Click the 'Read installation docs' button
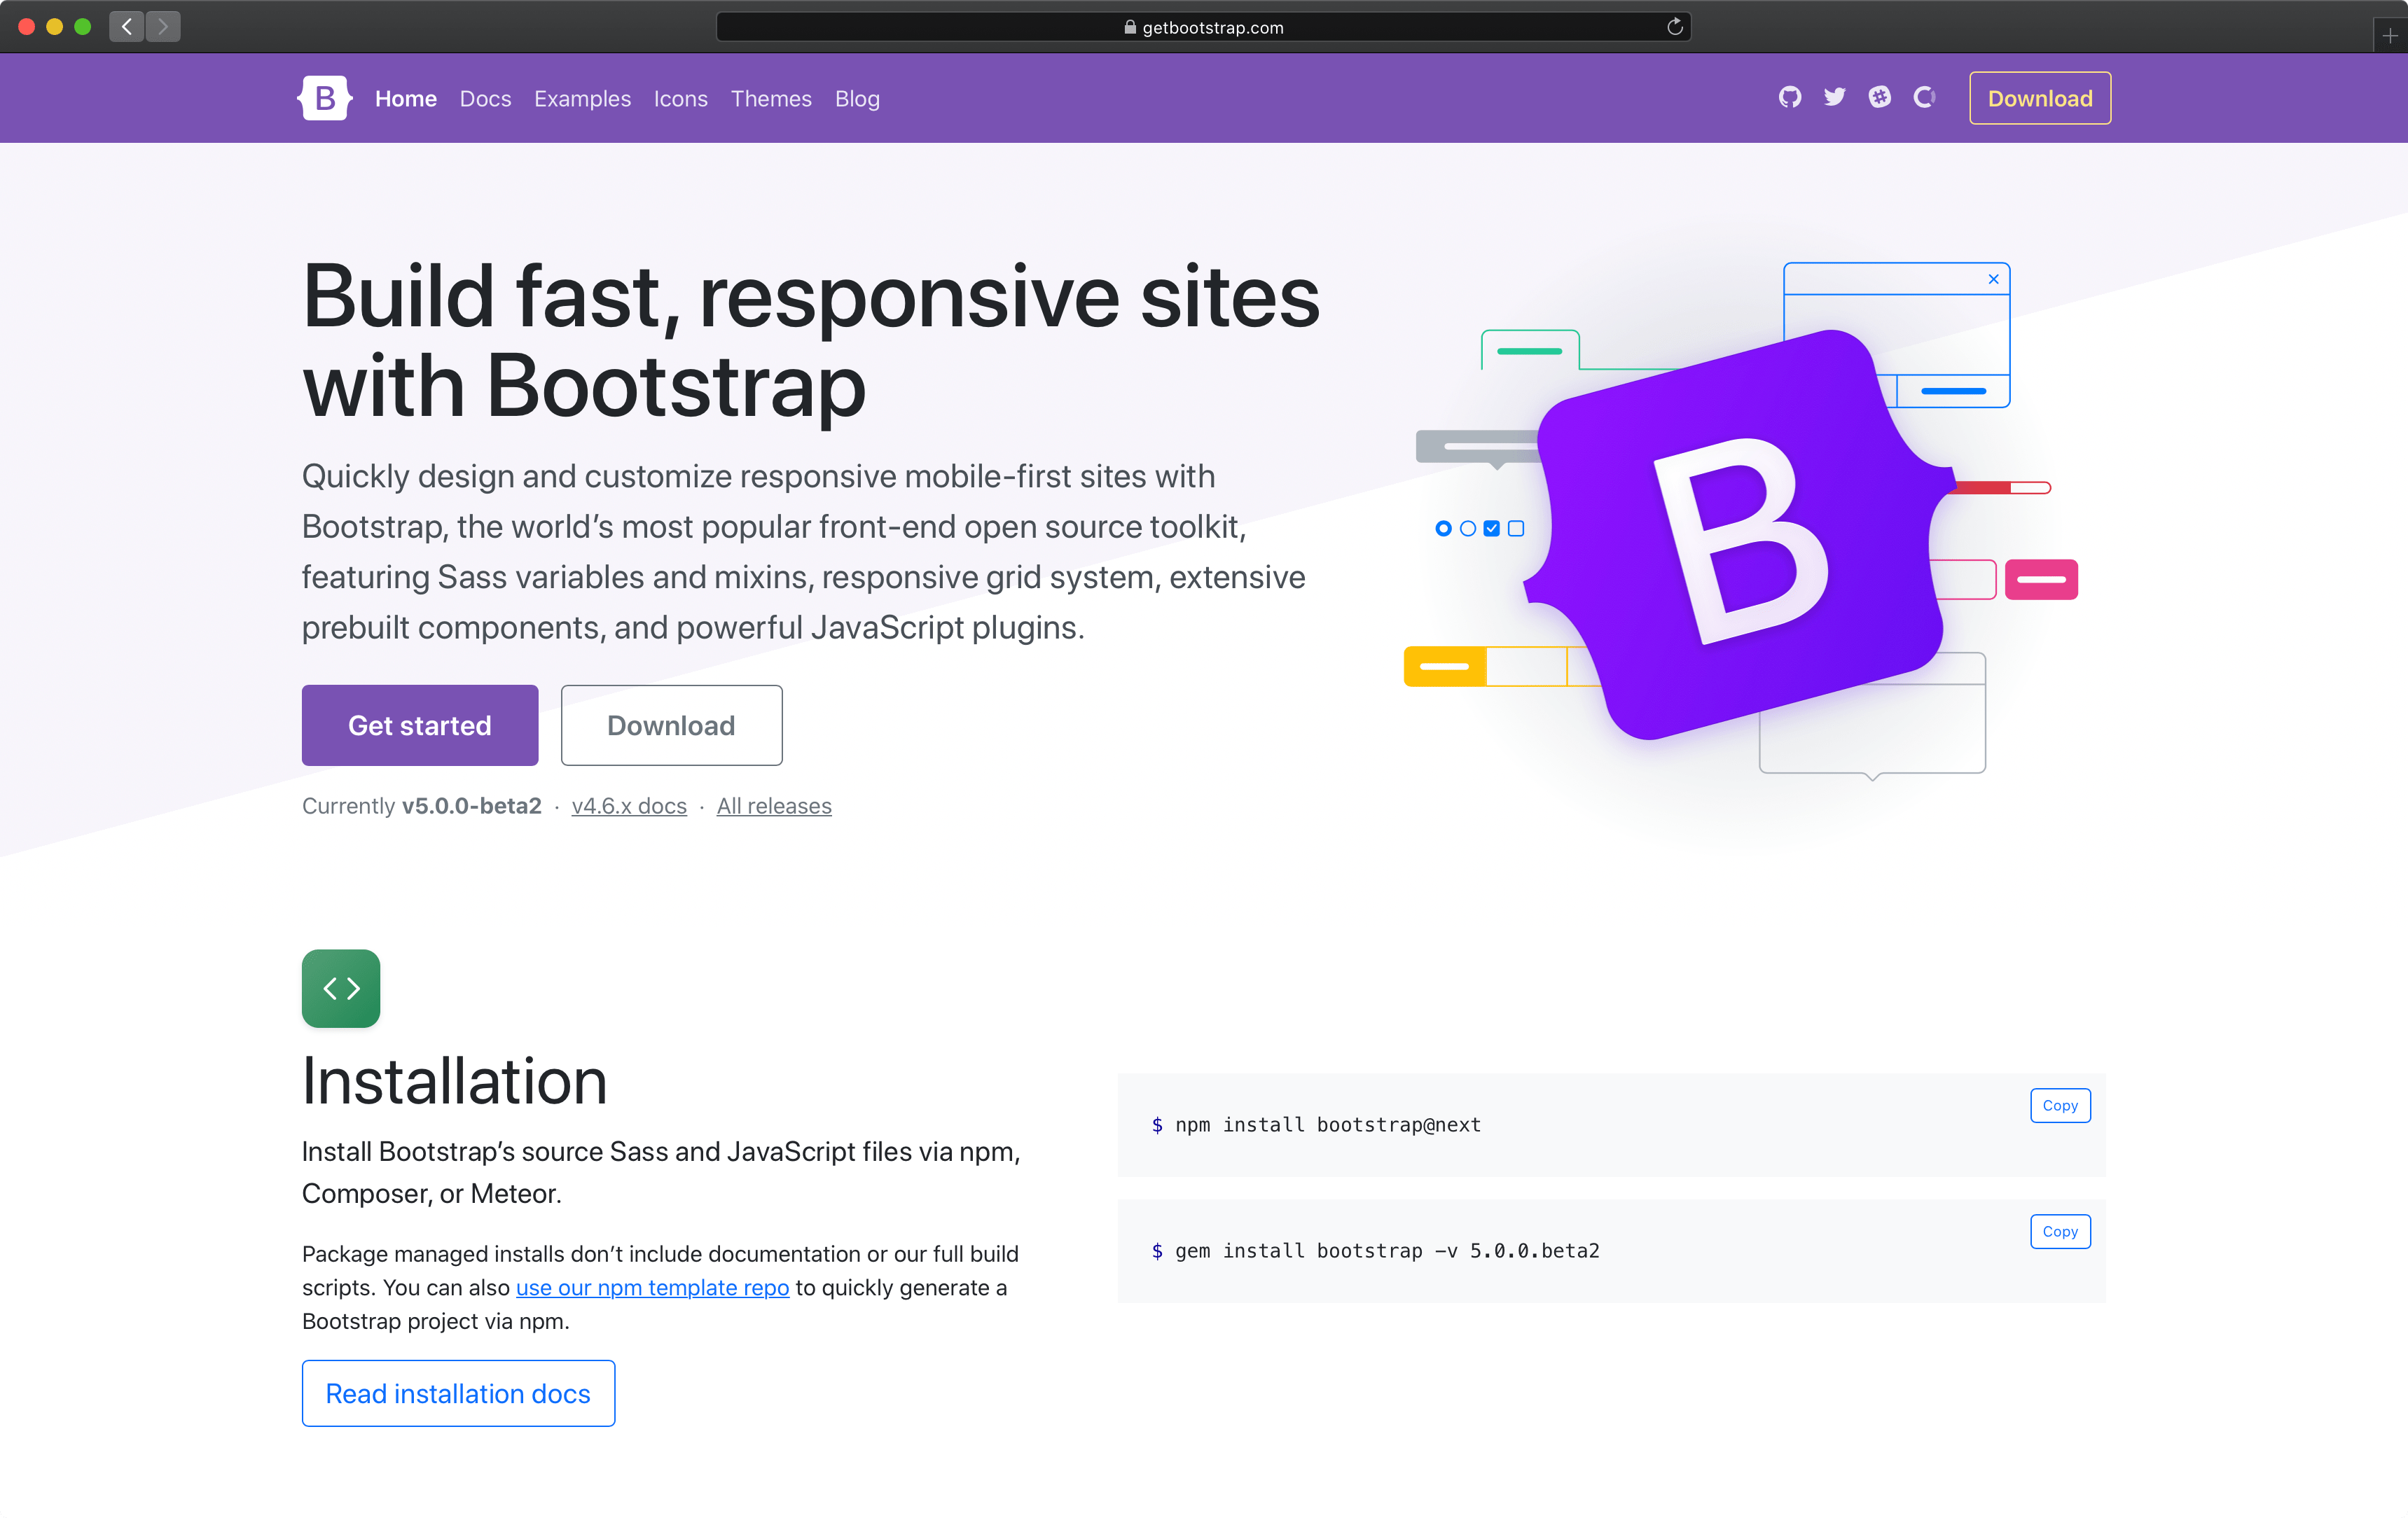This screenshot has height=1518, width=2408. (x=458, y=1394)
